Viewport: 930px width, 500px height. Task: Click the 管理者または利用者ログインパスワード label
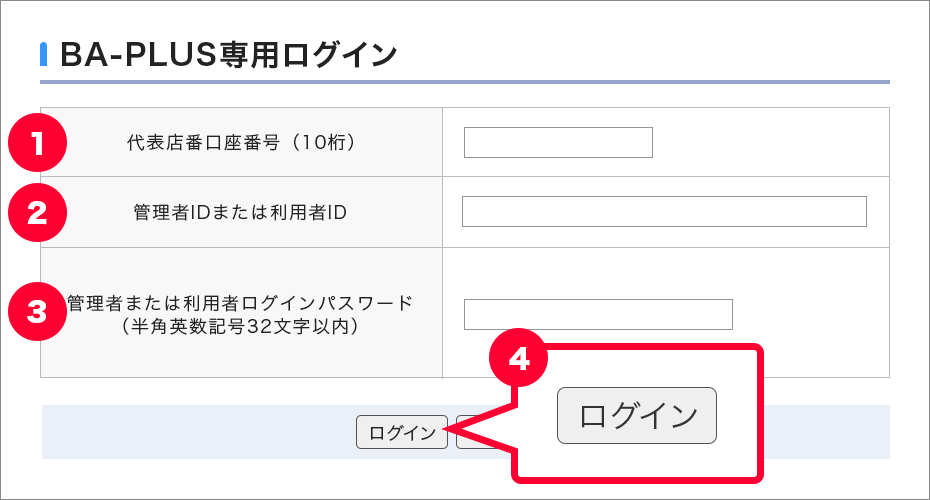click(240, 303)
